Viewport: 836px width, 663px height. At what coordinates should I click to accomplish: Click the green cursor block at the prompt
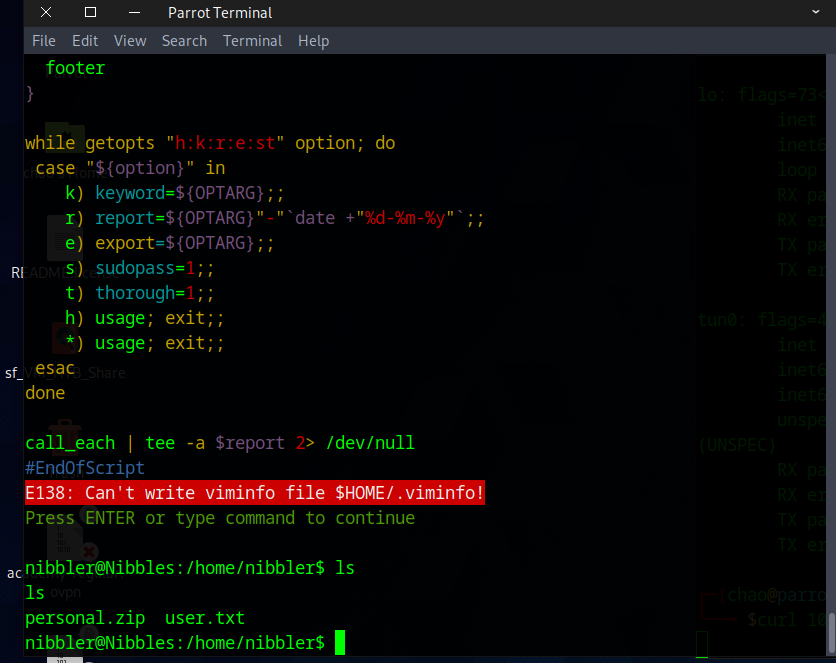pos(340,642)
